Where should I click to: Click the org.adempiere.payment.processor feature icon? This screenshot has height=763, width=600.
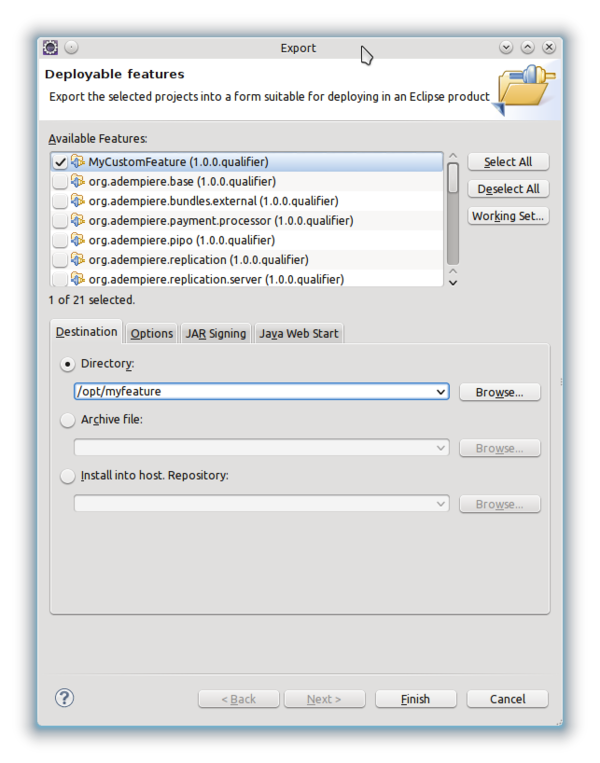[78, 220]
